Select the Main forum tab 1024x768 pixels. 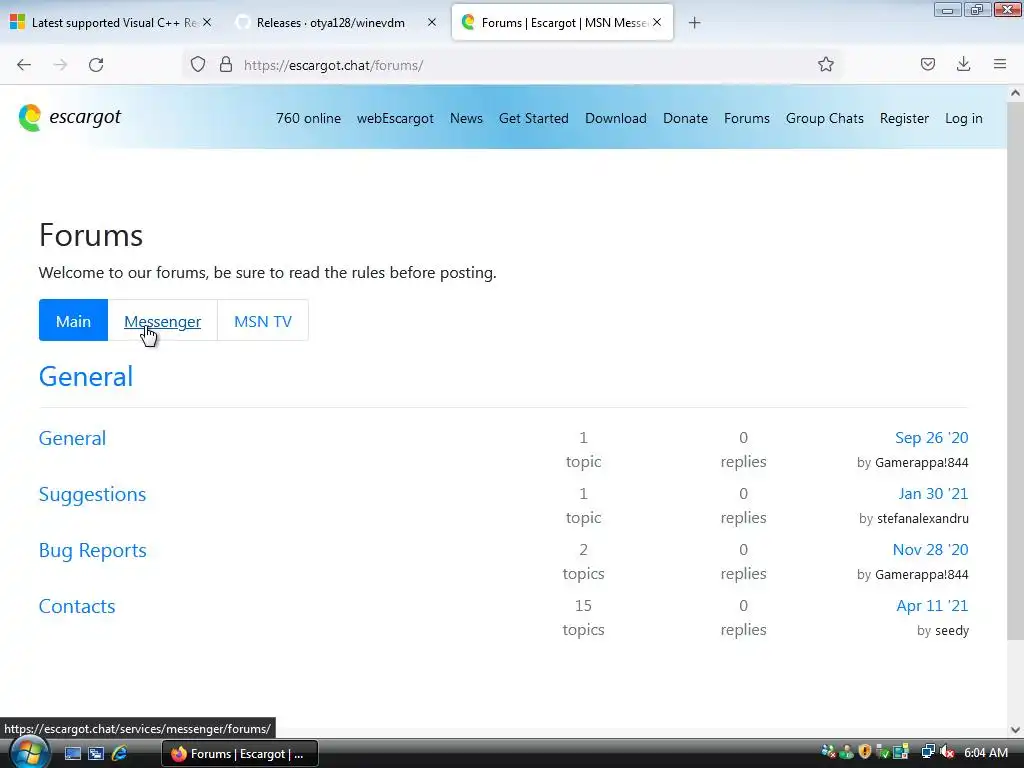[73, 321]
